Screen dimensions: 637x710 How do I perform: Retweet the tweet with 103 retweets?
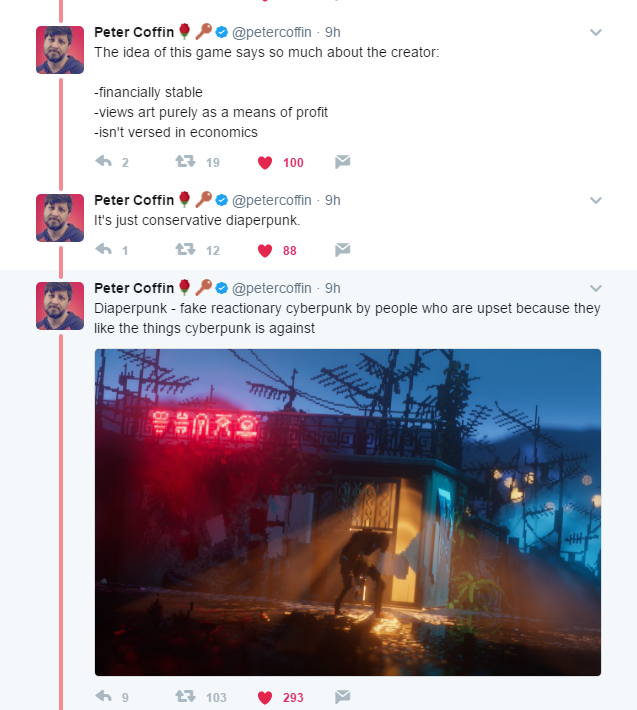click(185, 696)
